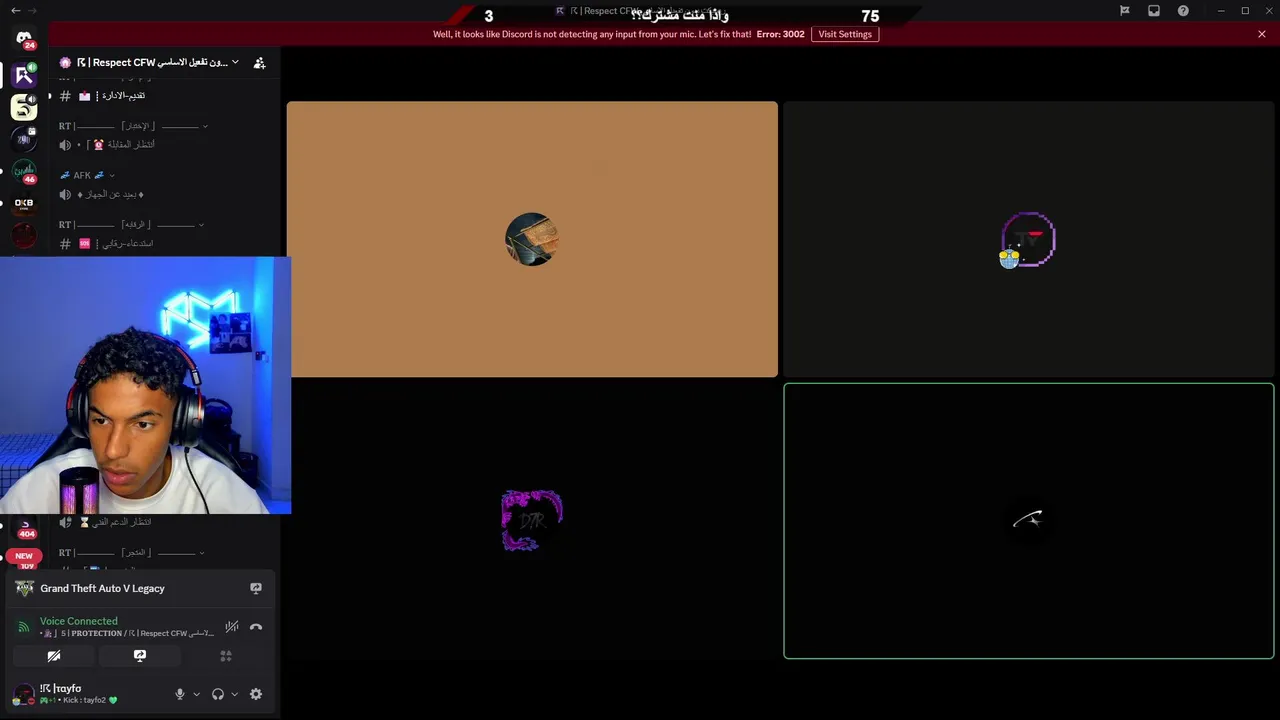The height and width of the screenshot is (720, 1280).
Task: Open the cream-colored server with speaker badge
Action: click(x=24, y=106)
